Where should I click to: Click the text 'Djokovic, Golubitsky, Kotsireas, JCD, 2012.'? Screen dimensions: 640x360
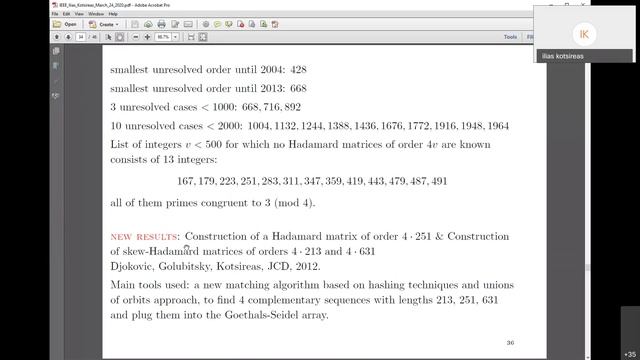click(215, 267)
